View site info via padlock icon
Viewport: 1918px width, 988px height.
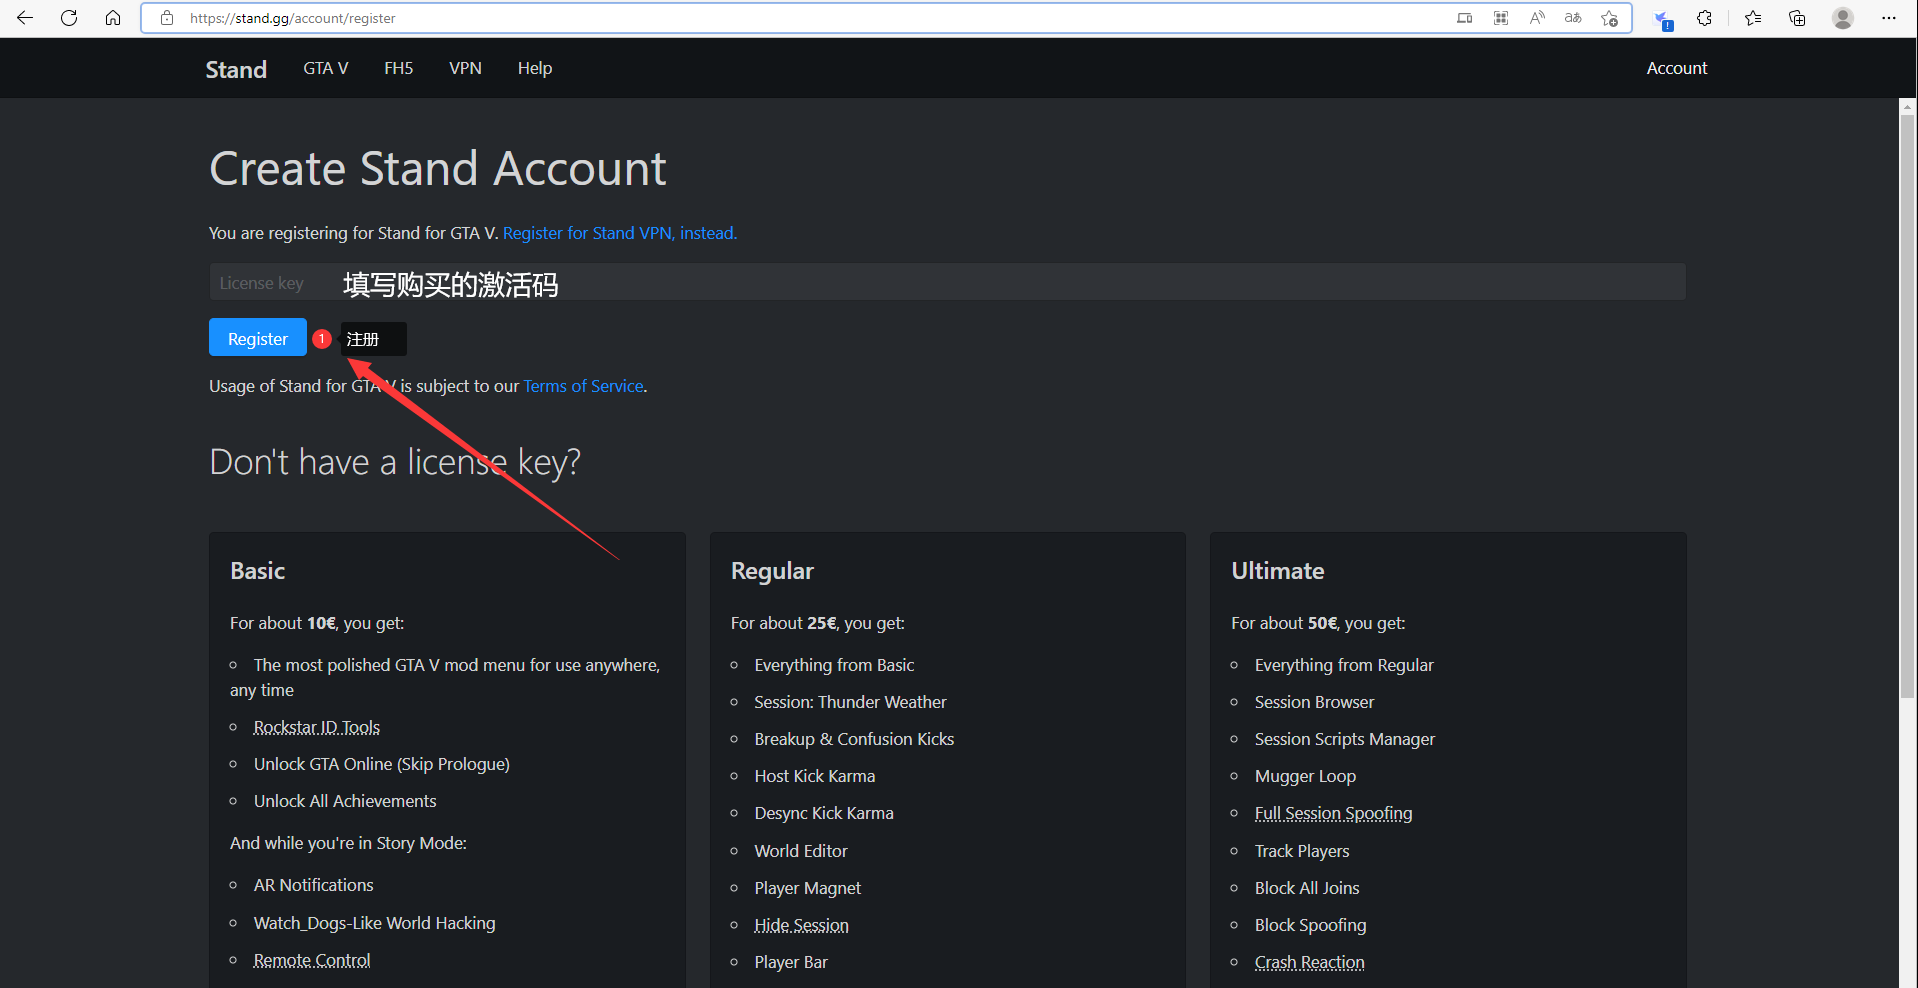coord(167,18)
